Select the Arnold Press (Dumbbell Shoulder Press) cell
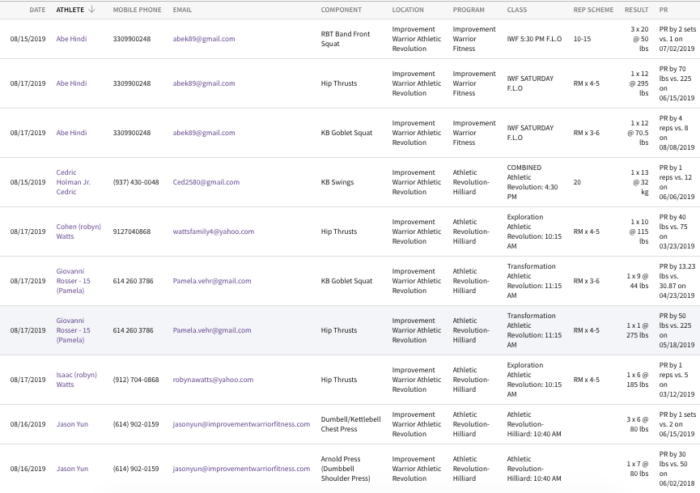700x493 pixels. 346,469
